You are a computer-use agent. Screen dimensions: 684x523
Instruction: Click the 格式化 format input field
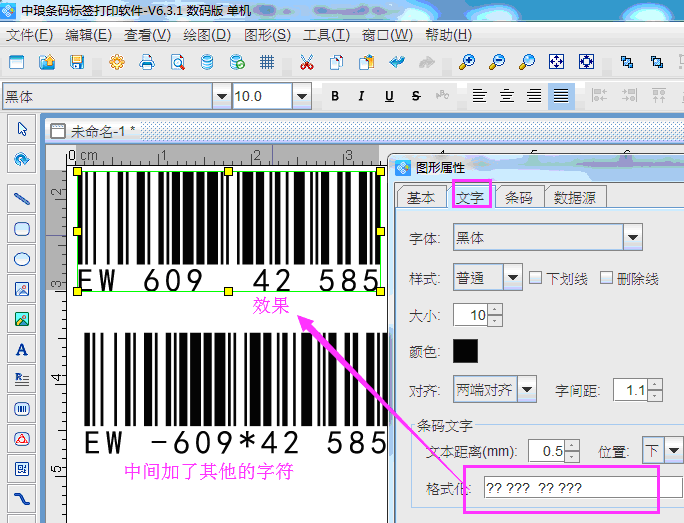(583, 488)
